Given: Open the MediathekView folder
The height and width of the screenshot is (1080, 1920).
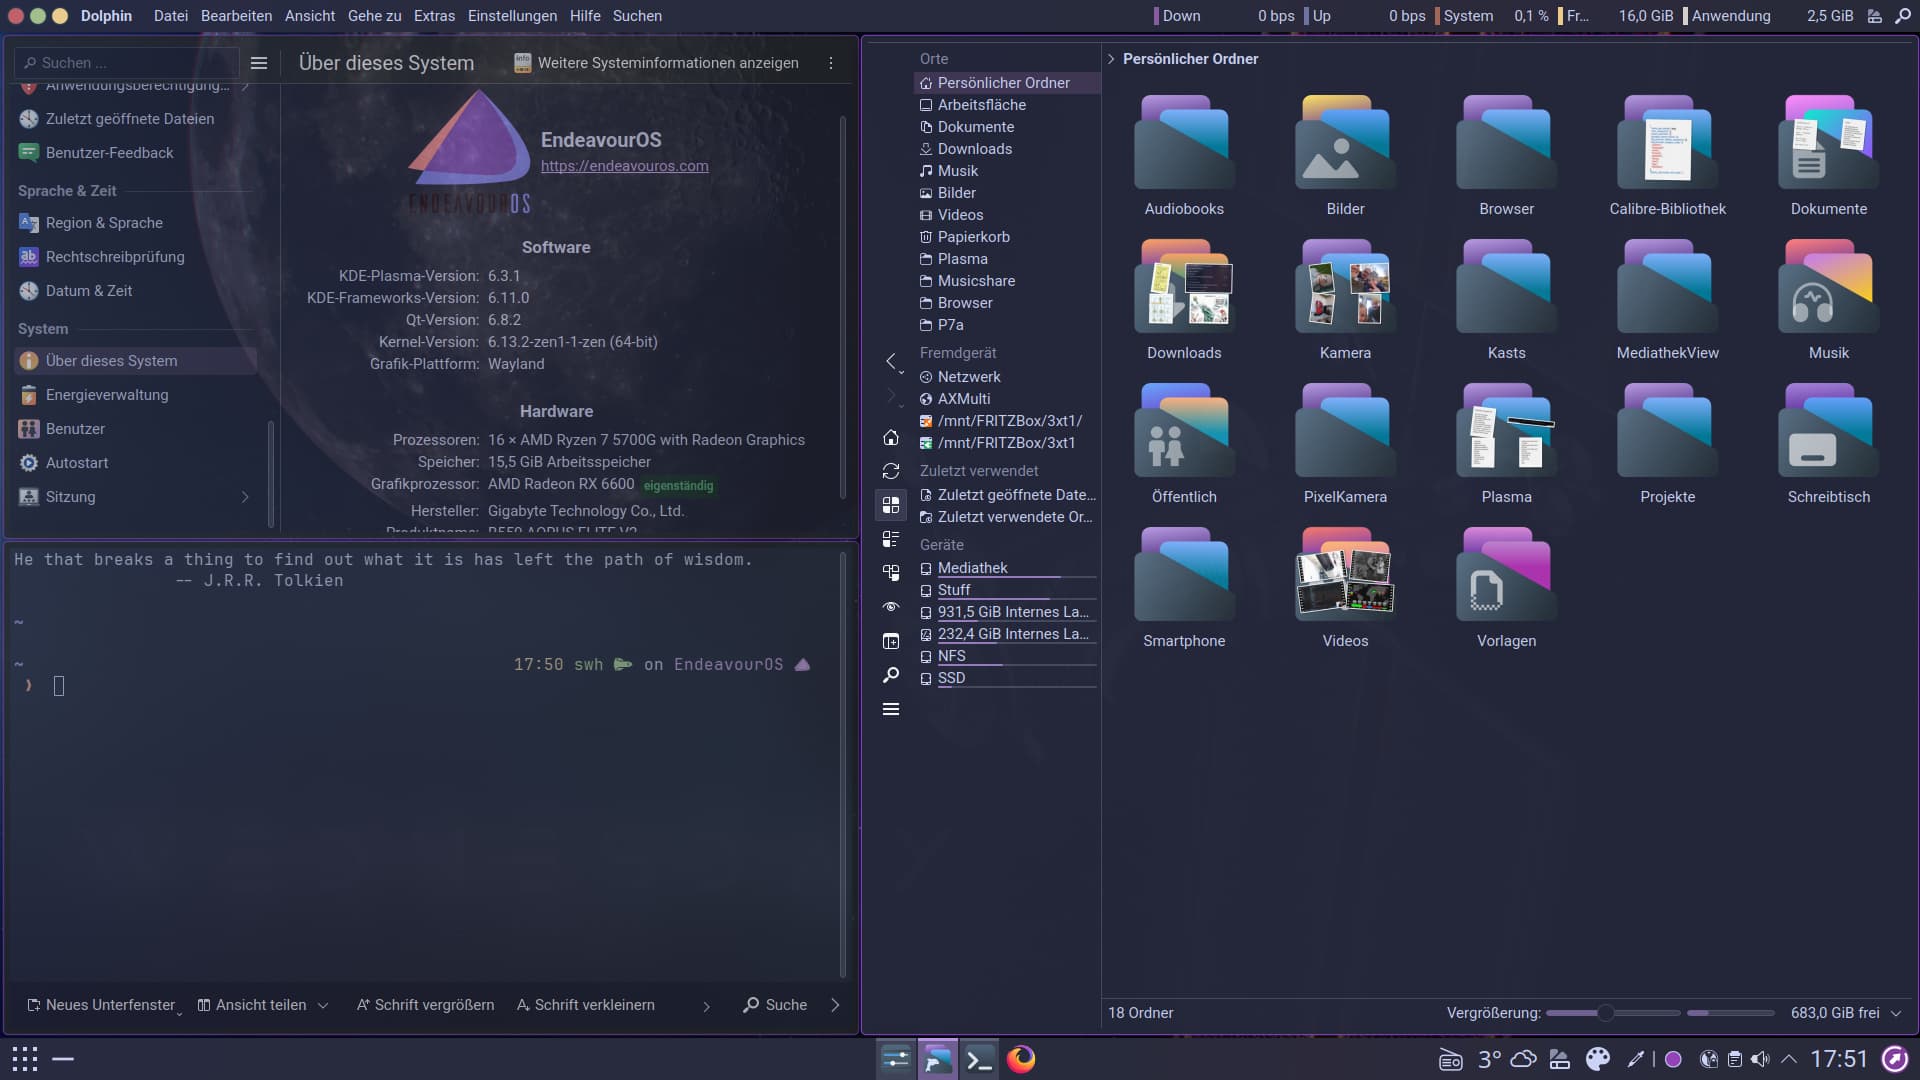Looking at the screenshot, I should coord(1667,300).
